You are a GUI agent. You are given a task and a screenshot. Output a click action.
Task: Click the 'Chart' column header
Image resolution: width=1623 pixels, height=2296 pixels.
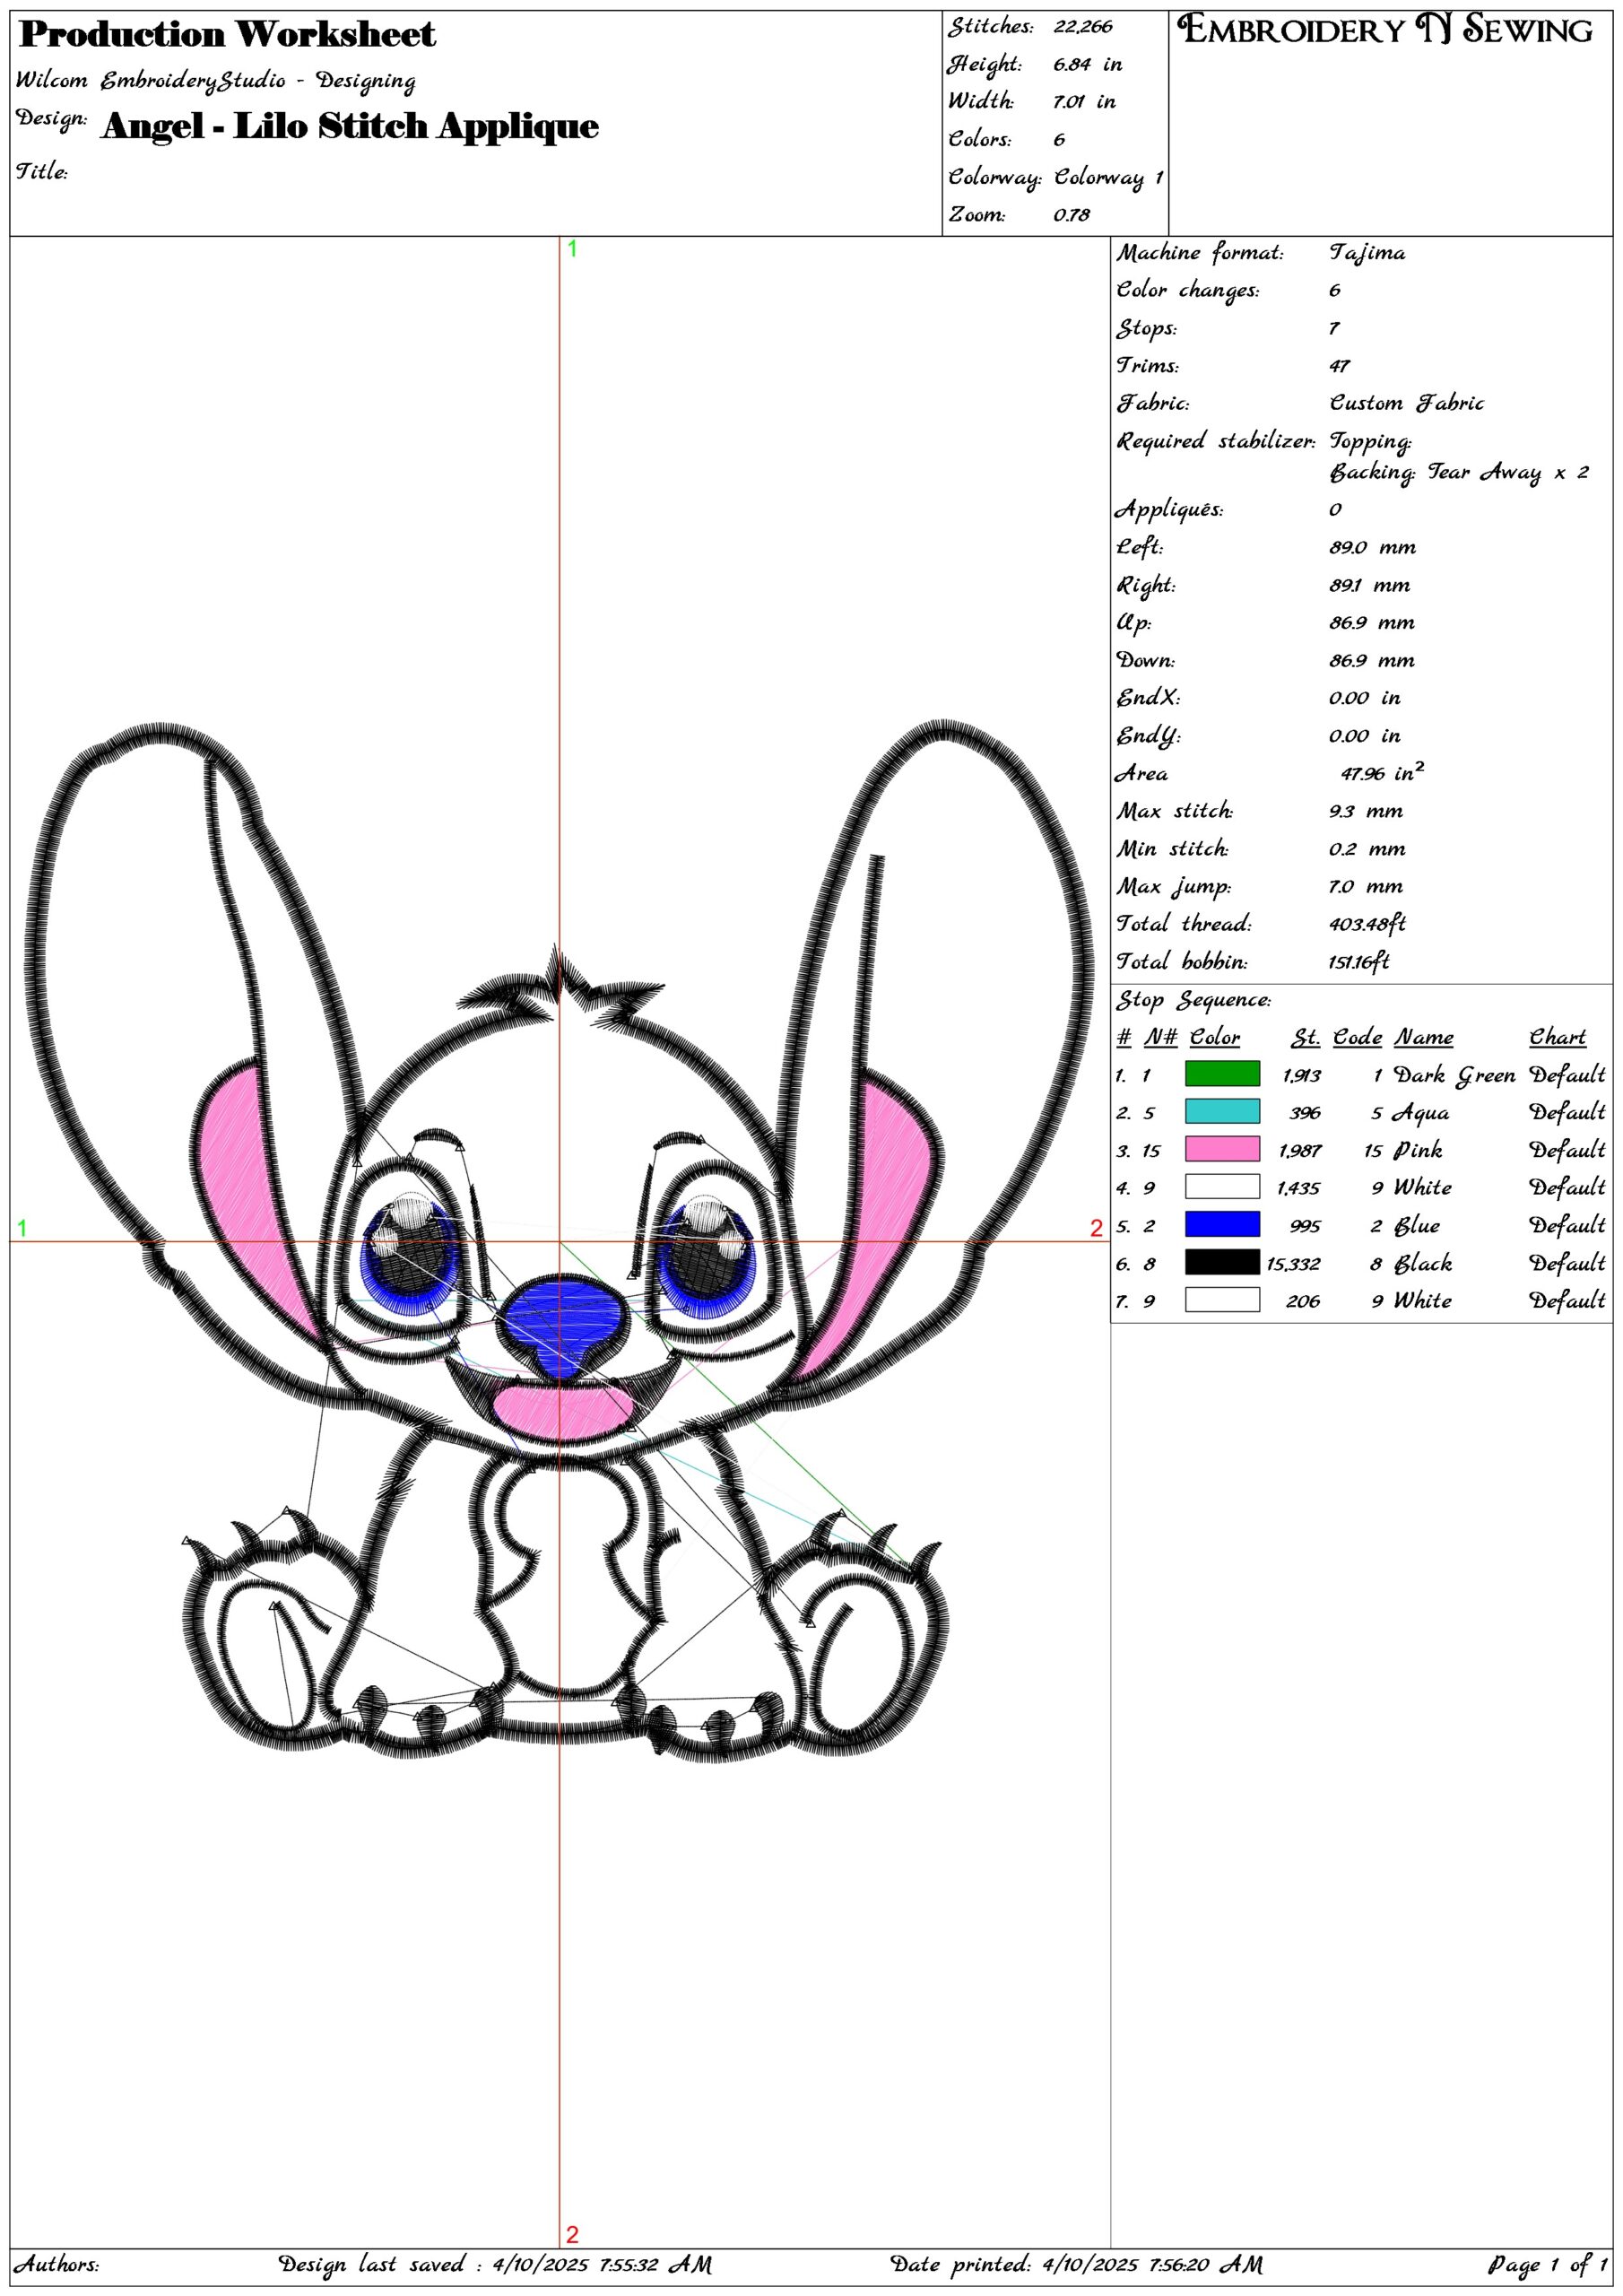coord(1557,1037)
